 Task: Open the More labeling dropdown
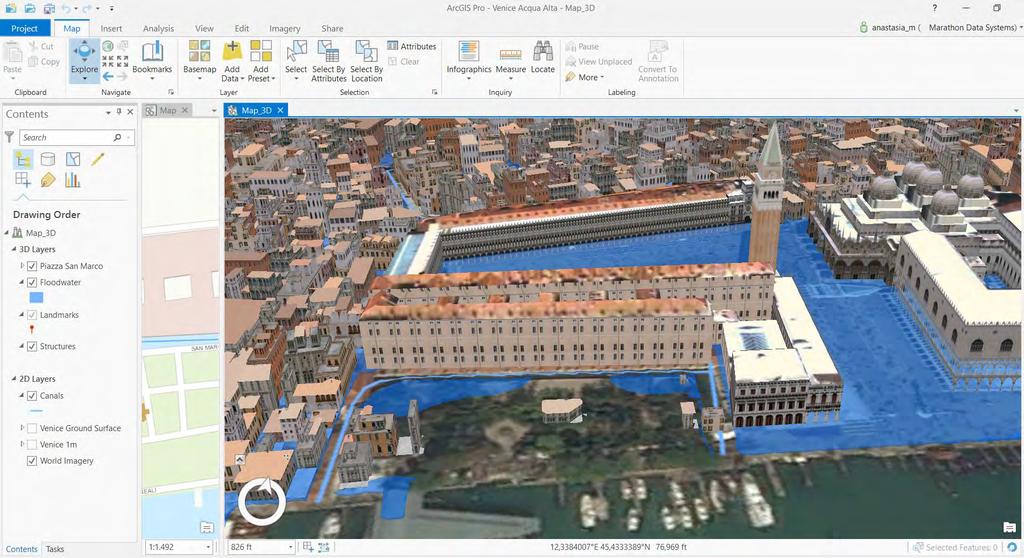[585, 77]
